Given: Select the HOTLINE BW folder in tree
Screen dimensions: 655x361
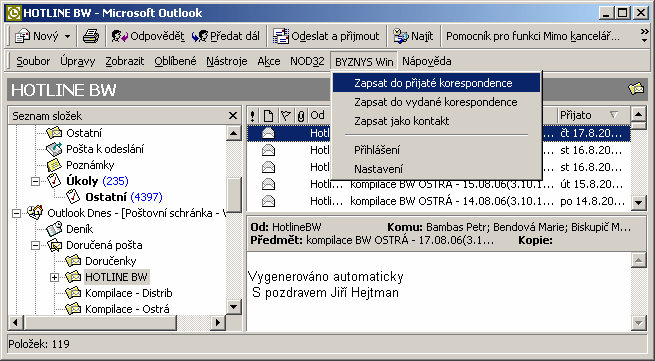Looking at the screenshot, I should 116,277.
